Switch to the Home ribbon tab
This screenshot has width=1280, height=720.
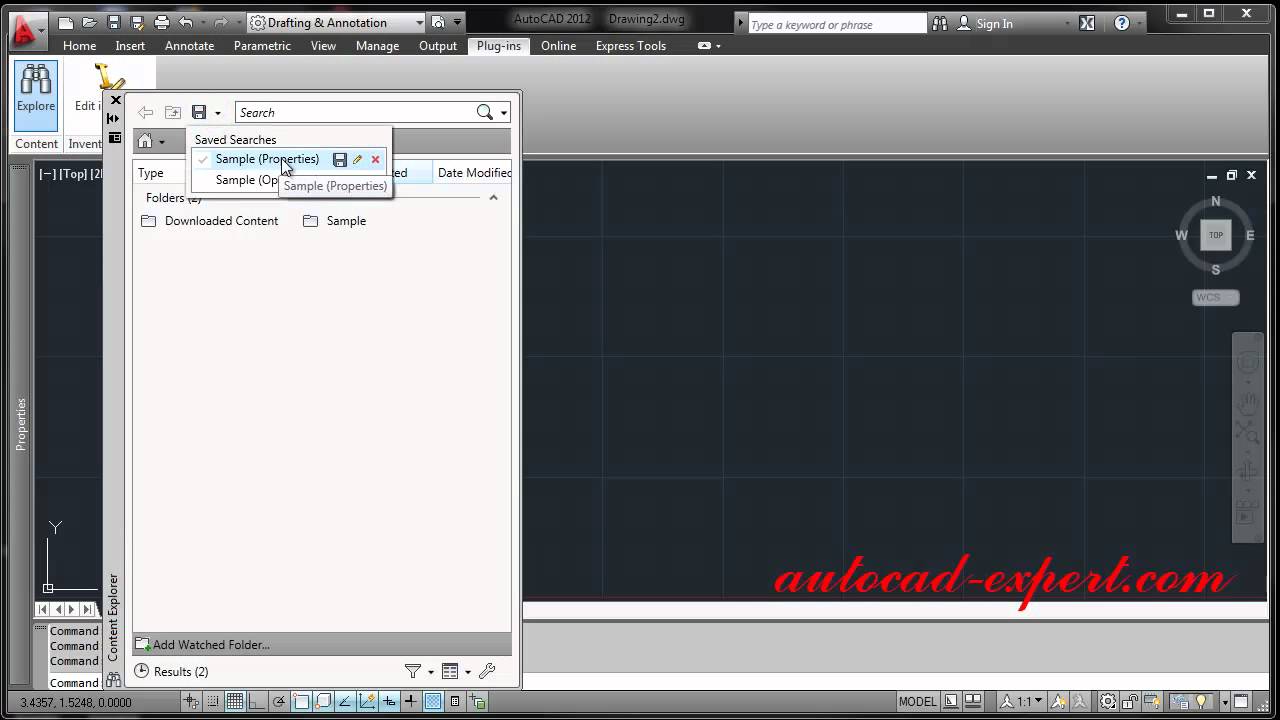[x=79, y=46]
